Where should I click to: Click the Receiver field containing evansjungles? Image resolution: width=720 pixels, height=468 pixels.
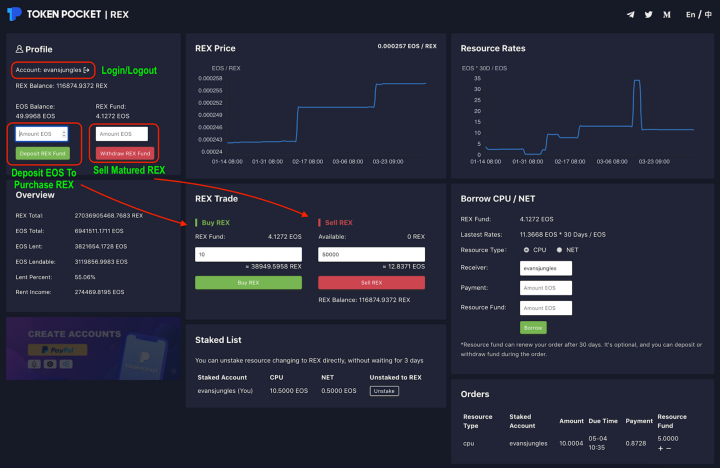[546, 268]
